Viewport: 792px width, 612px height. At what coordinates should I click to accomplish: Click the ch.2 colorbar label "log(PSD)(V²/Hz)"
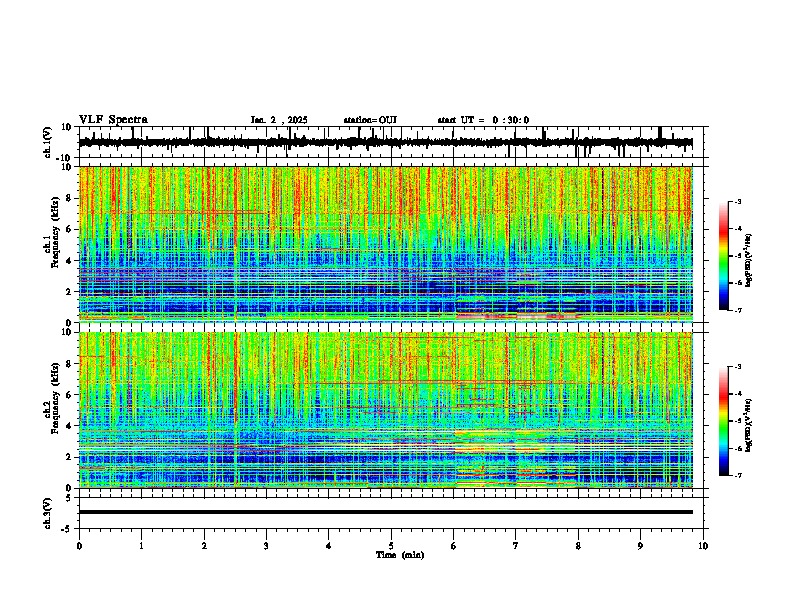coord(748,425)
